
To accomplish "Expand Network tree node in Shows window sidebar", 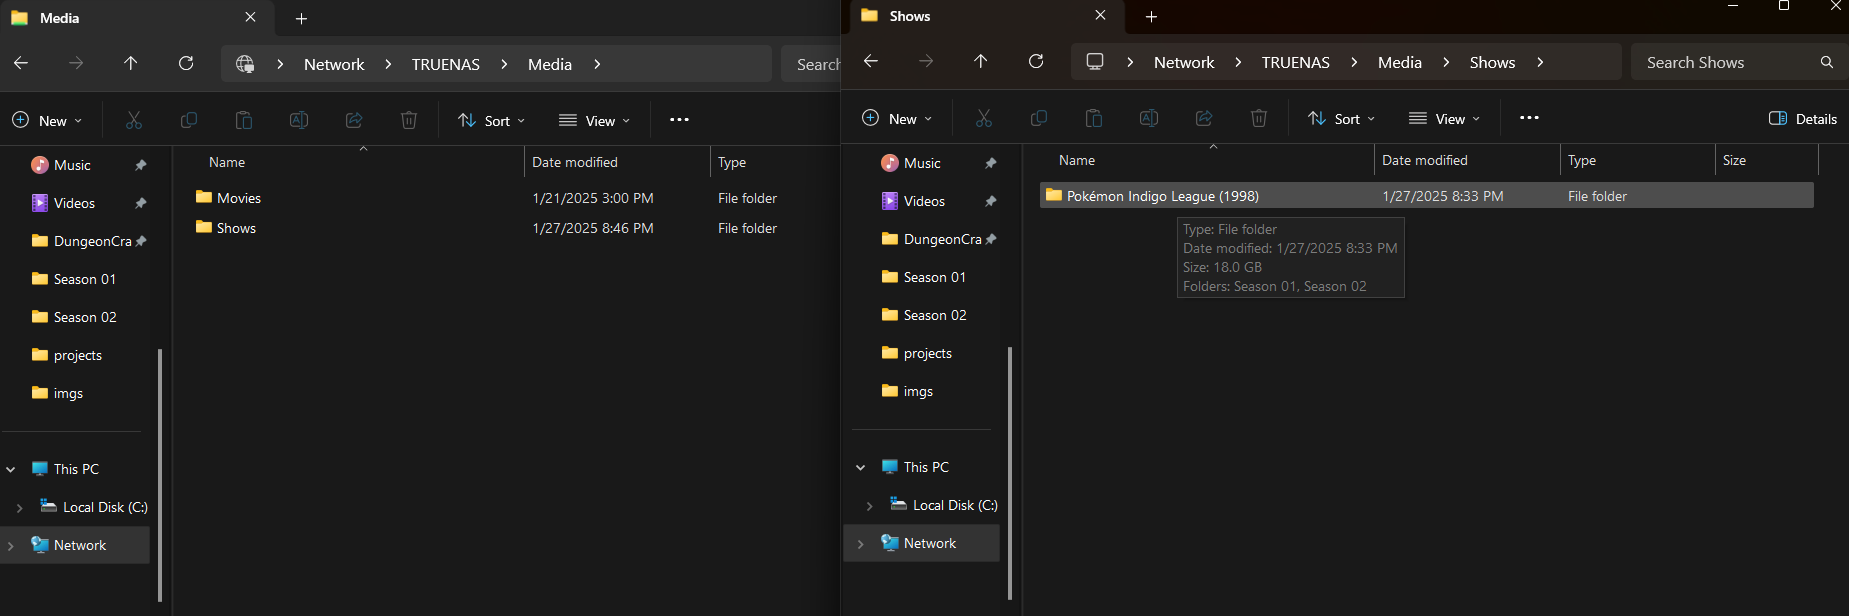I will pyautogui.click(x=860, y=544).
